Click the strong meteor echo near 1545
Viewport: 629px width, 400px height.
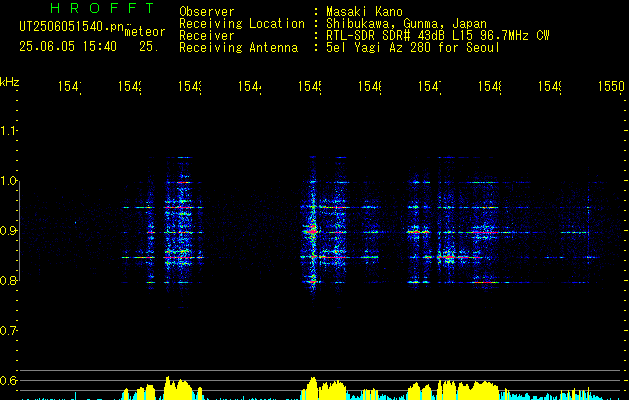click(x=312, y=231)
